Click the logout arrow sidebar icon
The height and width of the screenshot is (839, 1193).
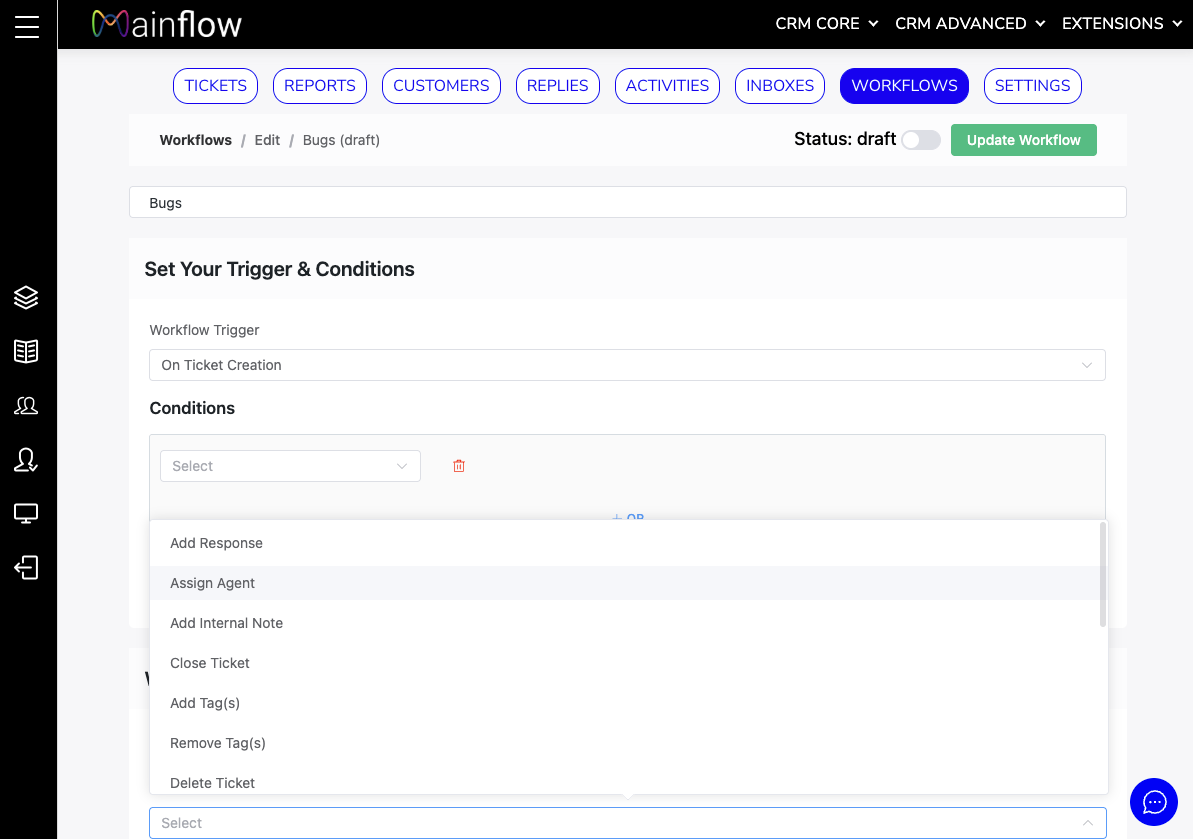26,568
